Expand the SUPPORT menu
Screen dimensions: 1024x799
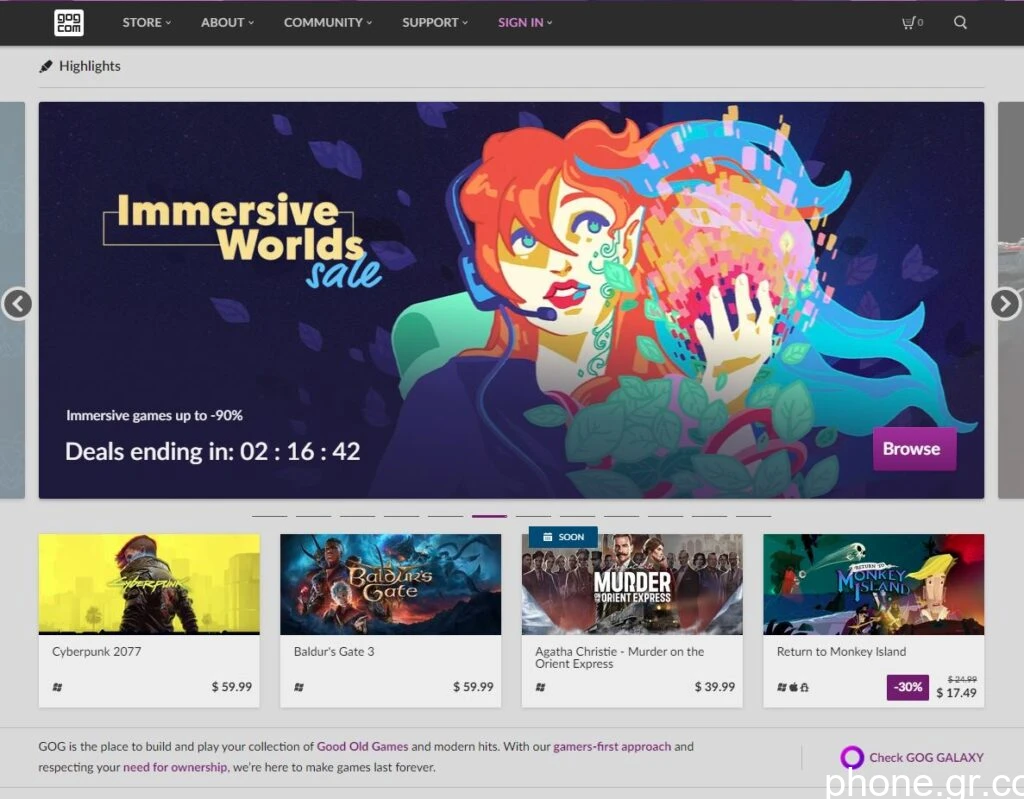[x=435, y=22]
